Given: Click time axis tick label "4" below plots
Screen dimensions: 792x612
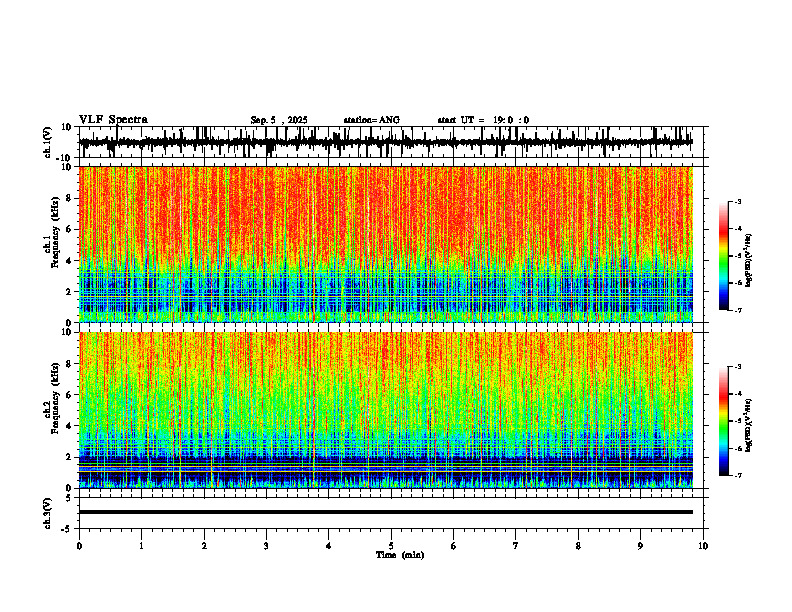Looking at the screenshot, I should (x=329, y=546).
